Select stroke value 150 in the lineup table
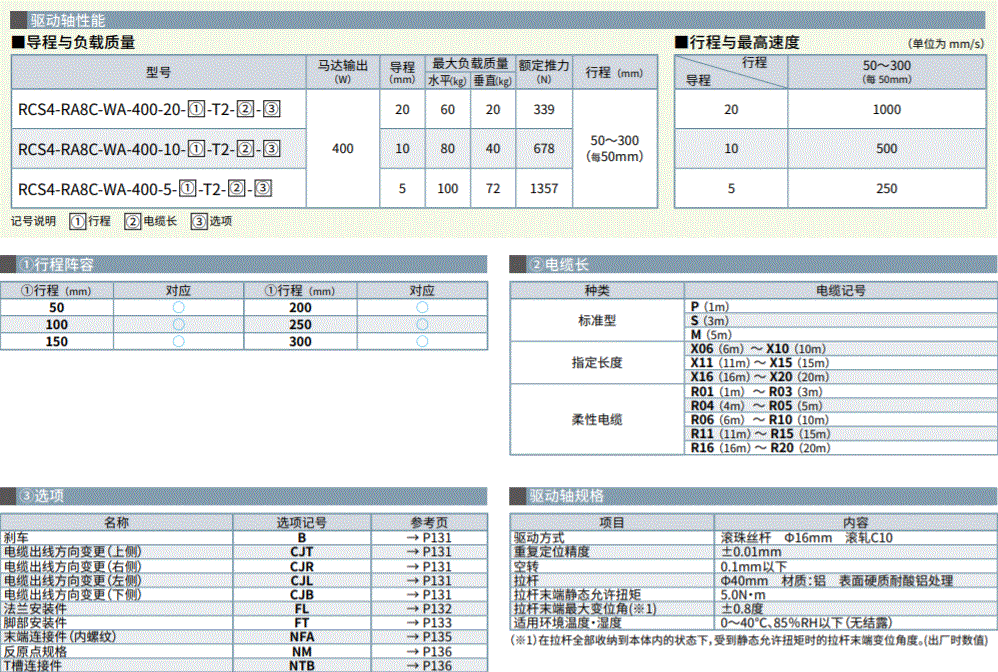 point(57,342)
